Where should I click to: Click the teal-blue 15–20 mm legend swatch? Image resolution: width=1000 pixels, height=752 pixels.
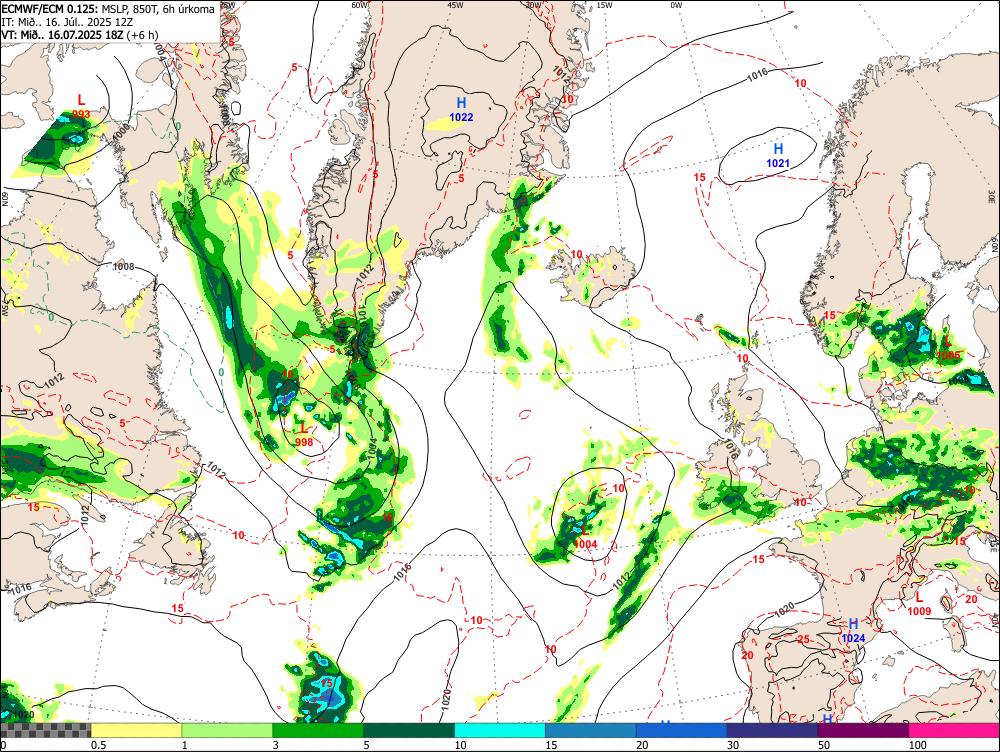[x=591, y=730]
